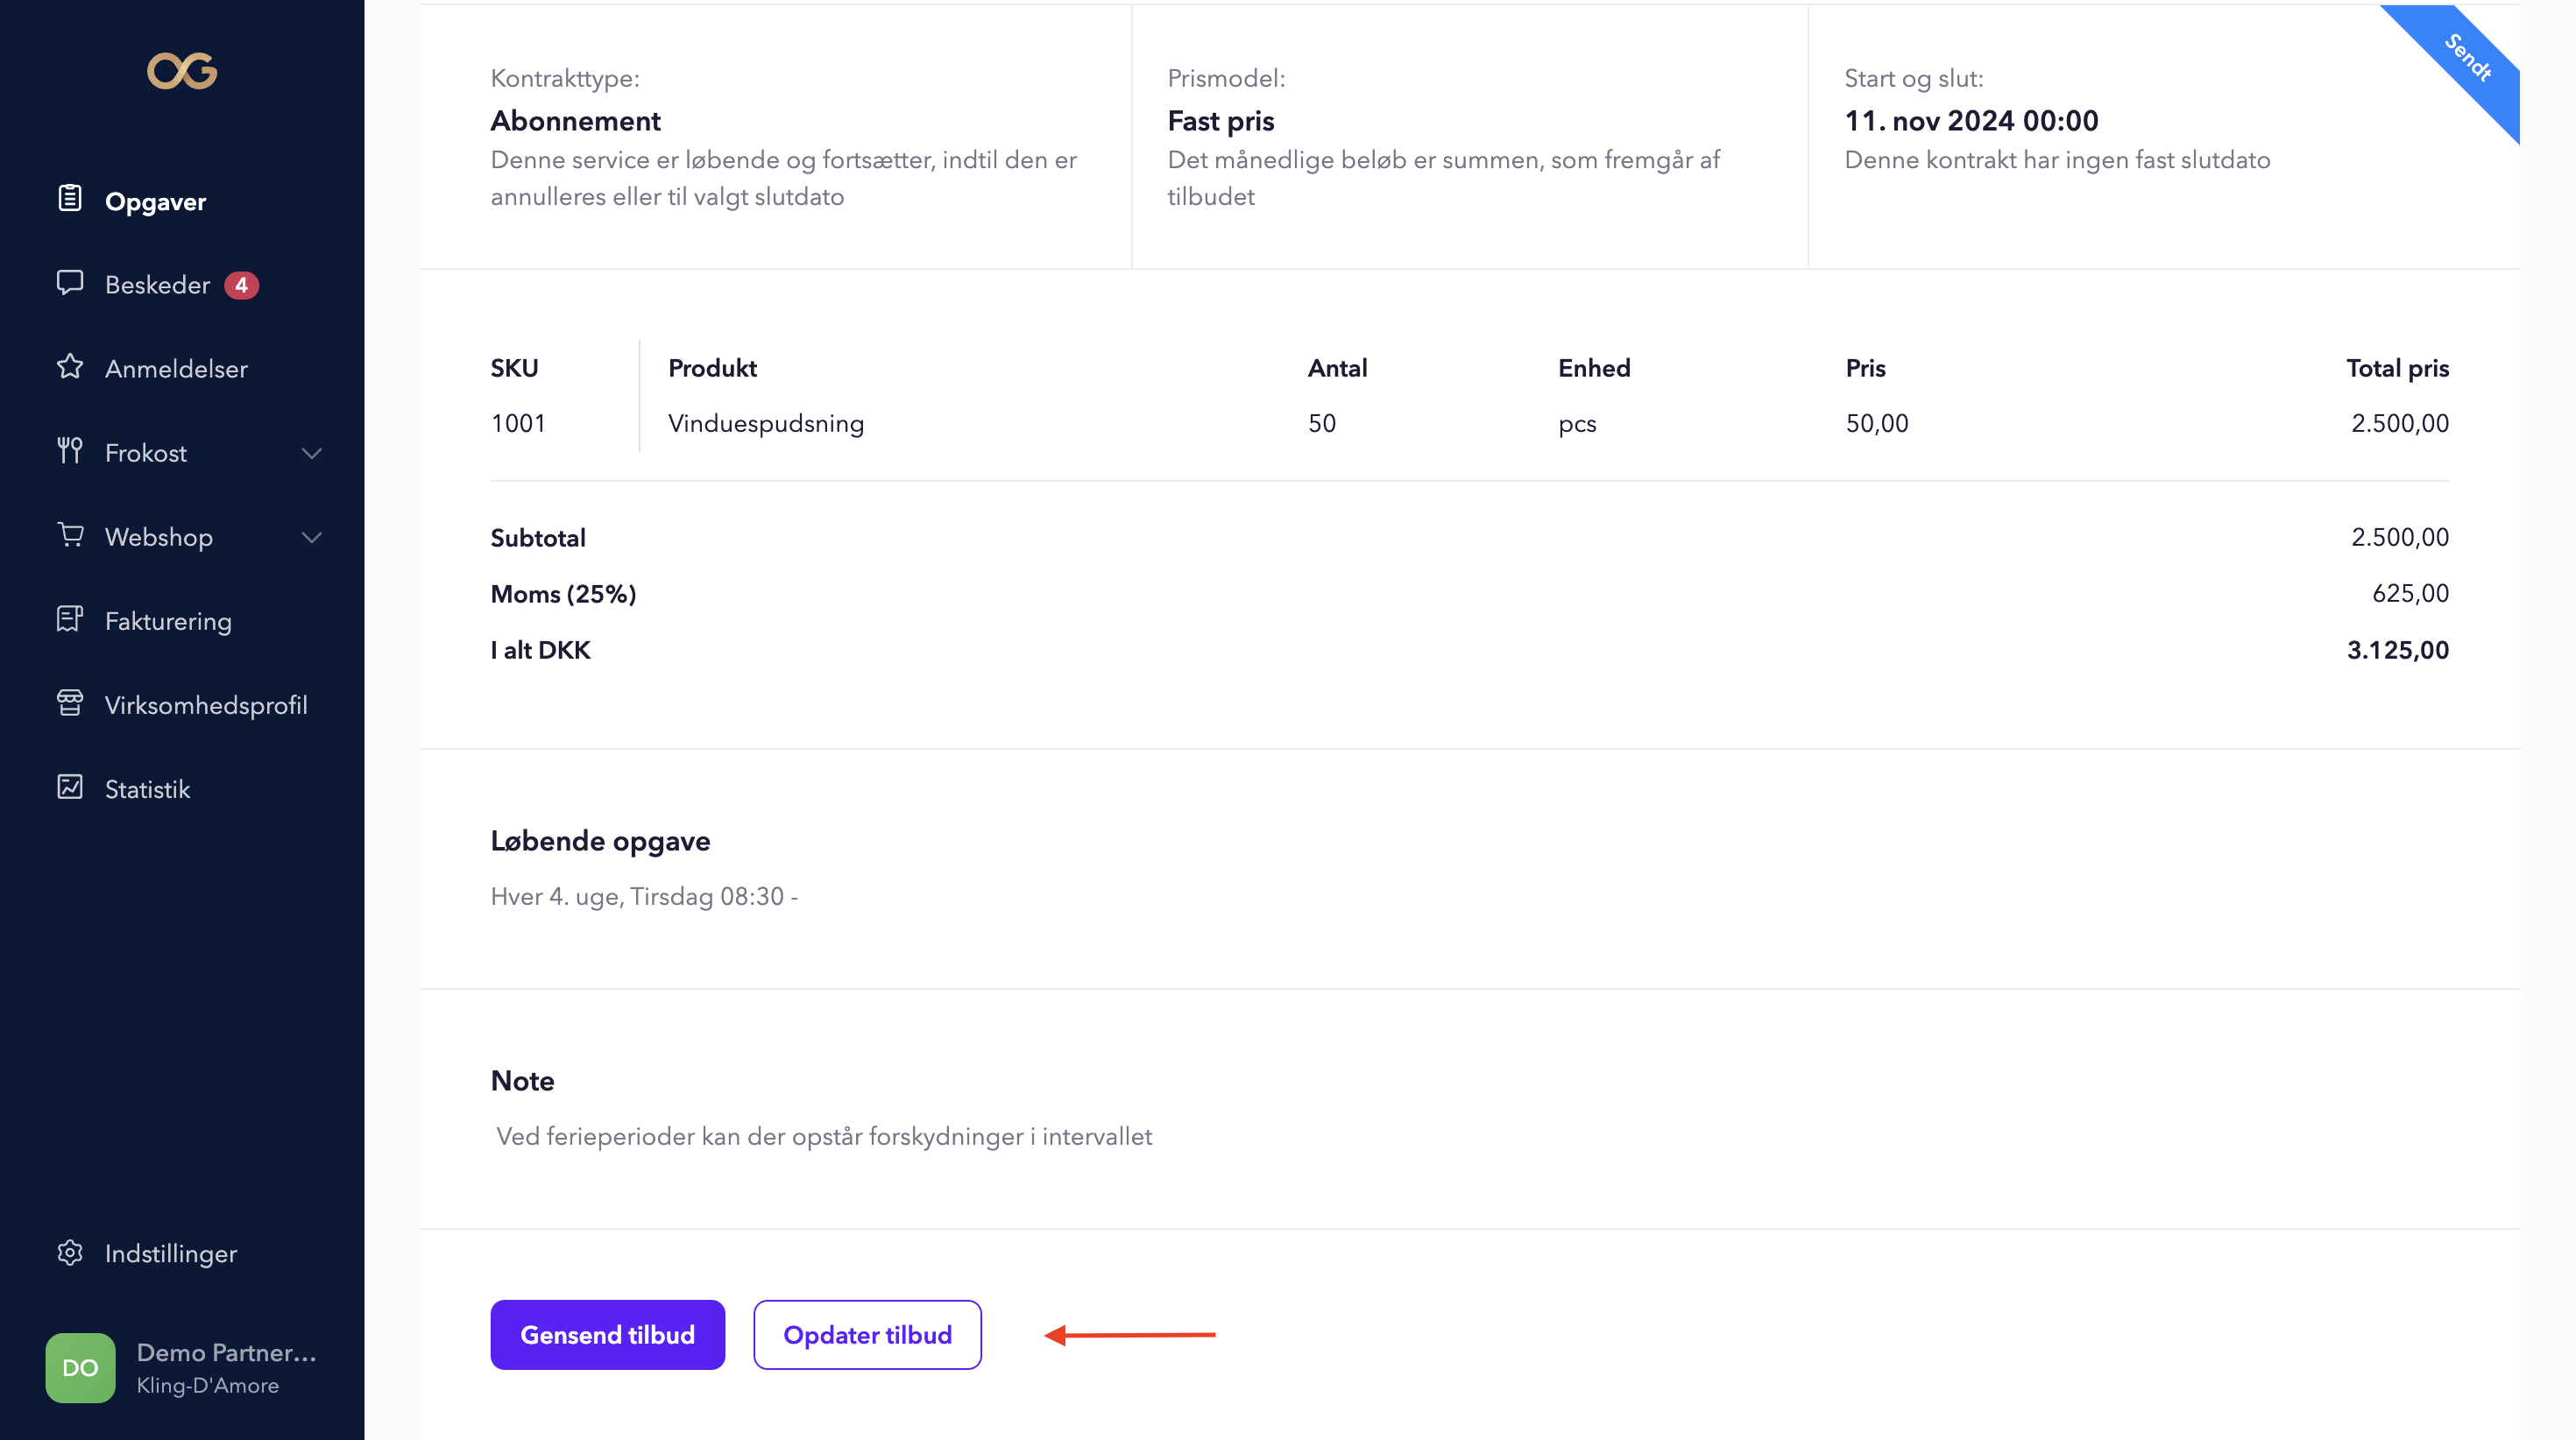Click the Statistik chart icon
This screenshot has height=1440, width=2576.
70,787
